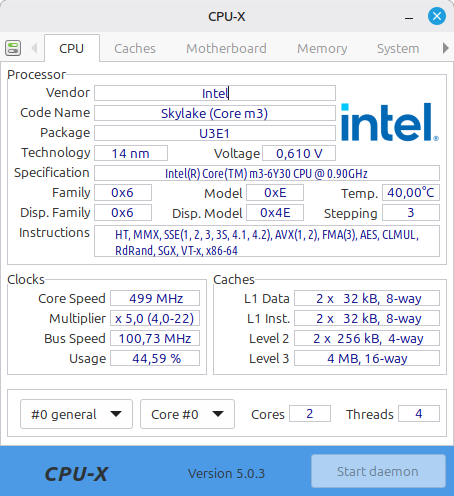Image resolution: width=454 pixels, height=496 pixels.
Task: Switch to the Caches tab
Action: coord(135,49)
